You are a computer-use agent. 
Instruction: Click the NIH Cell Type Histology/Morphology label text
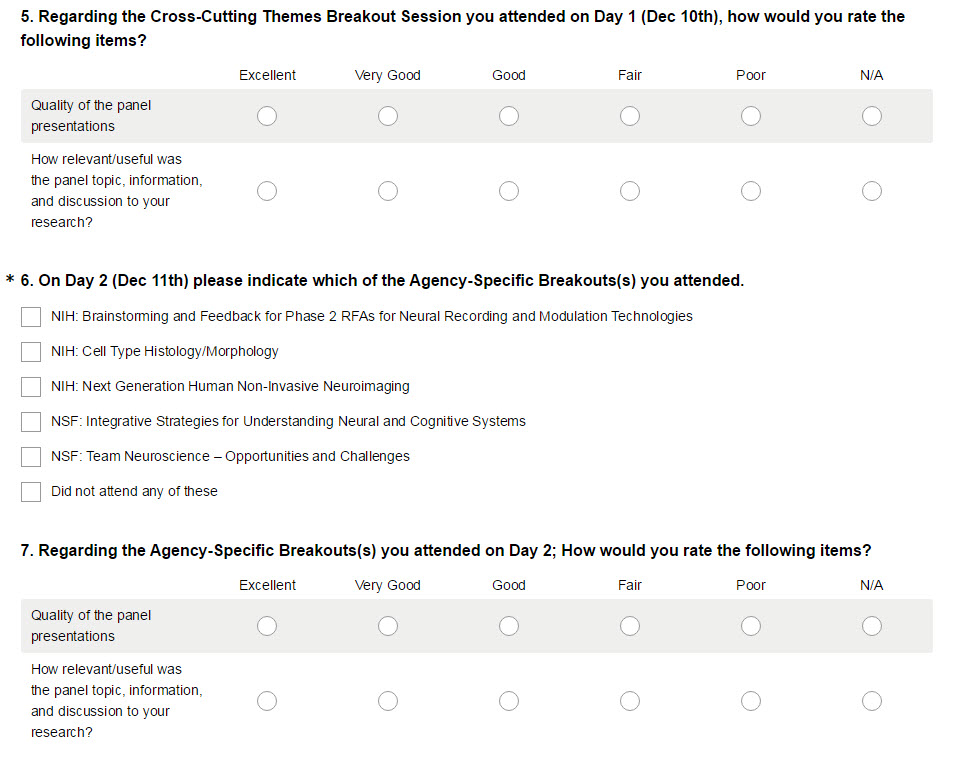tap(165, 352)
